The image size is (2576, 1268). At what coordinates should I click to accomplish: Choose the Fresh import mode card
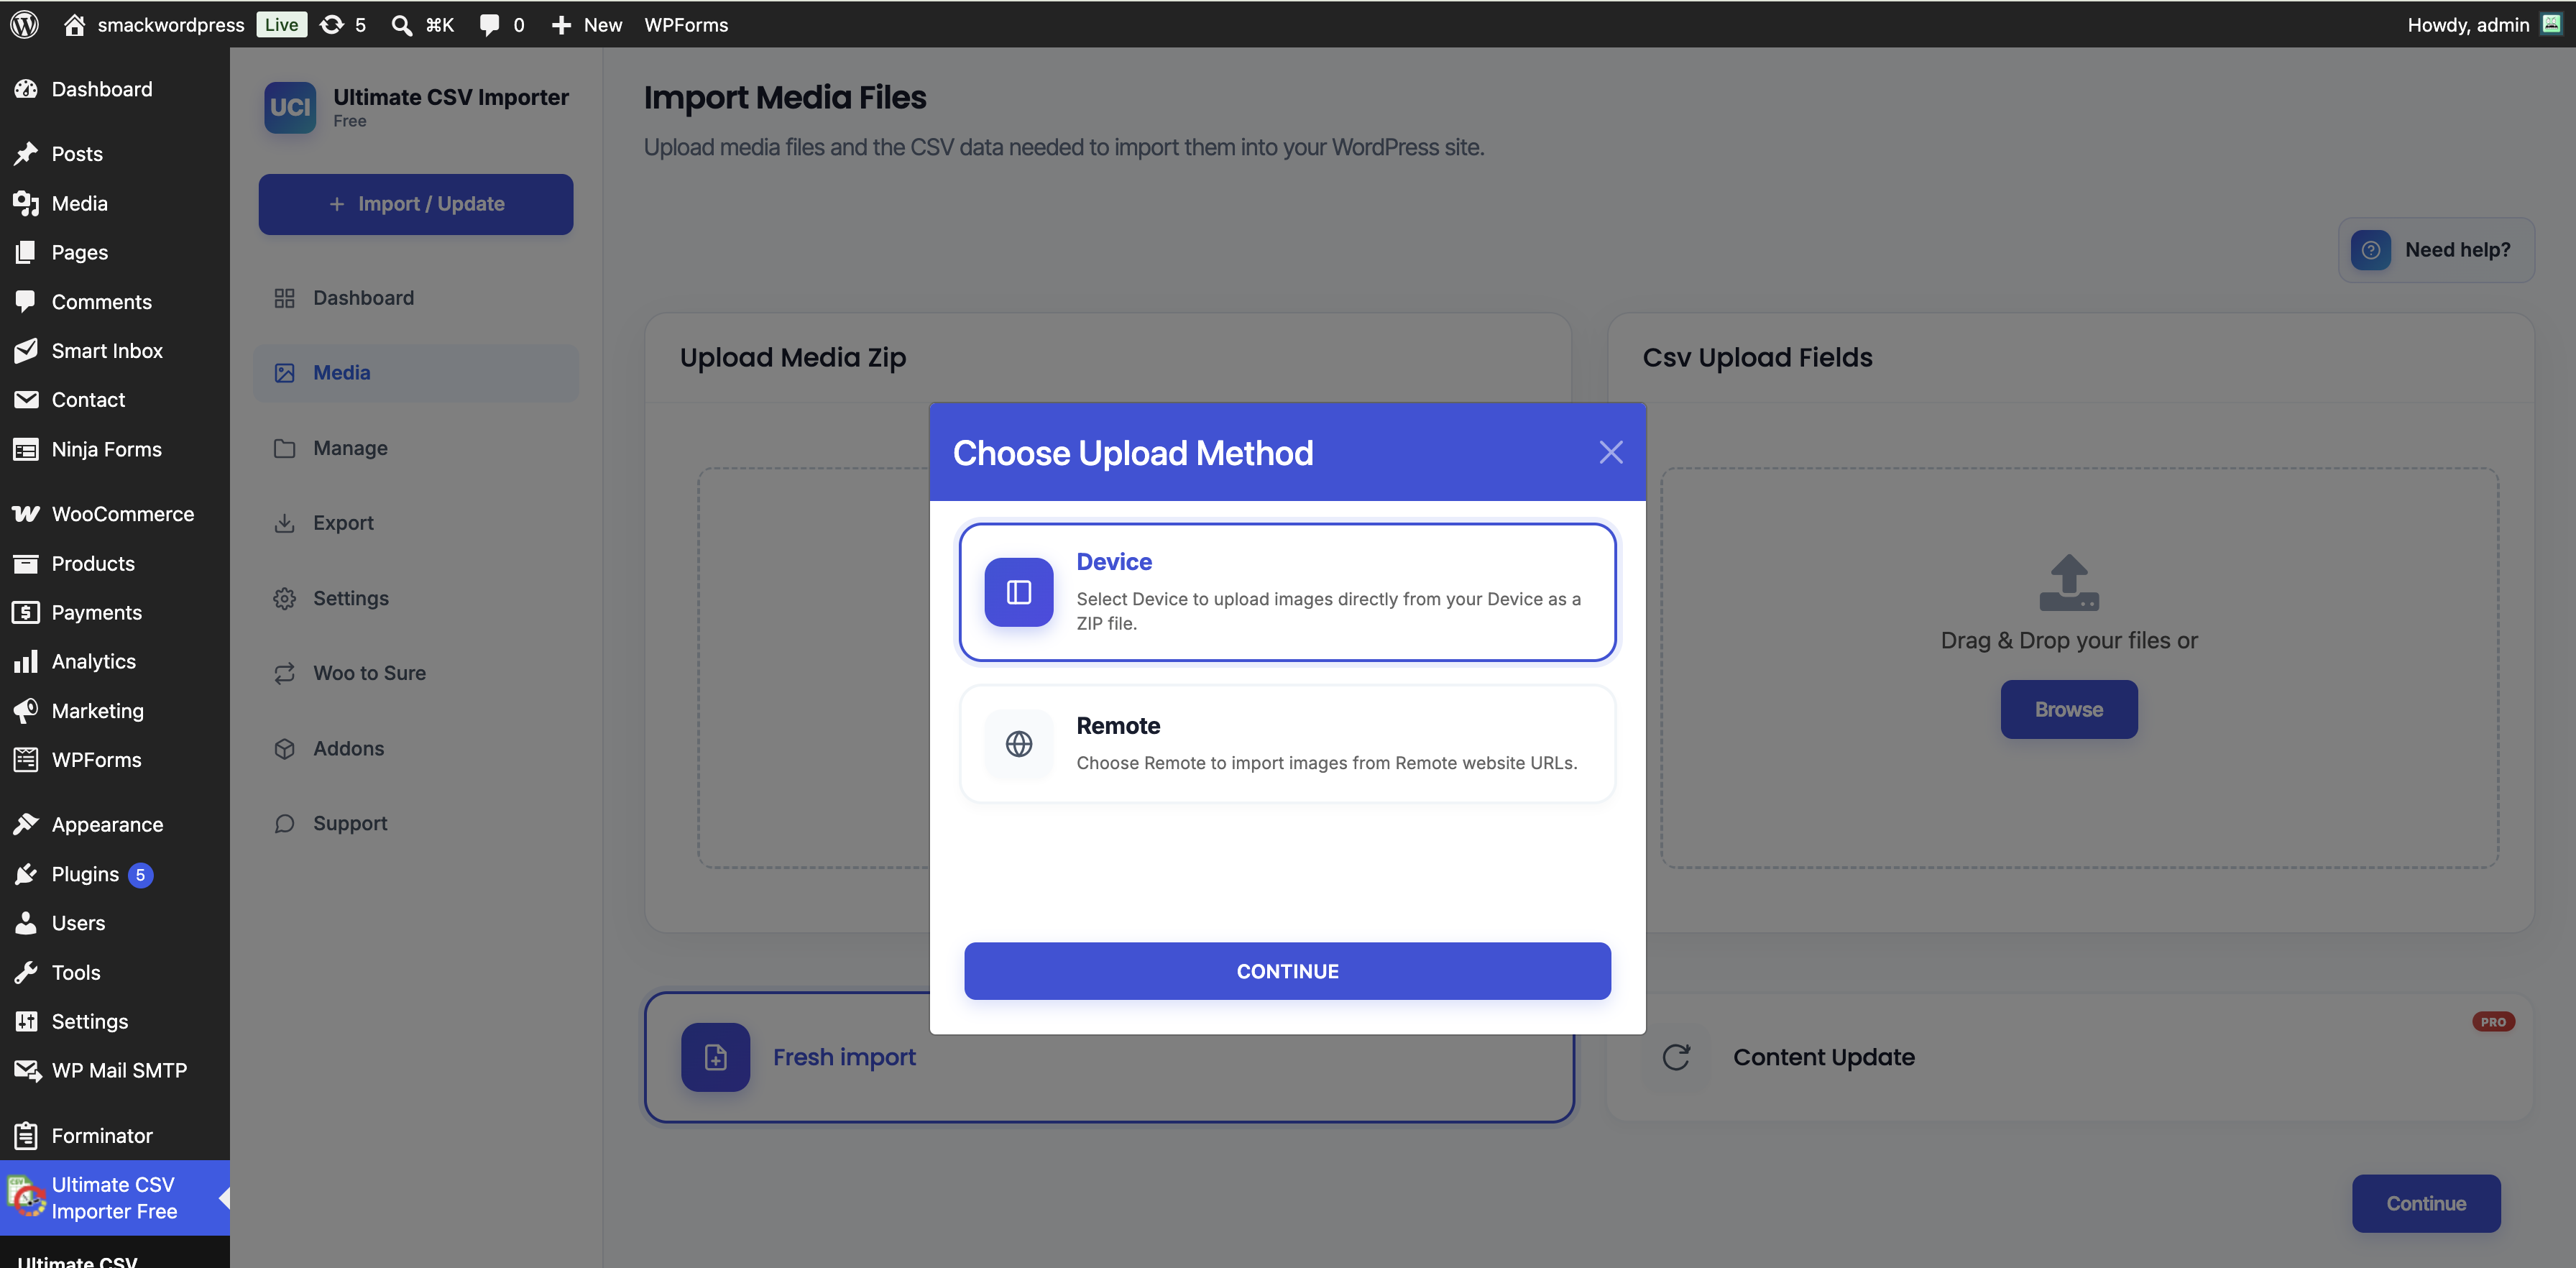coord(1109,1057)
